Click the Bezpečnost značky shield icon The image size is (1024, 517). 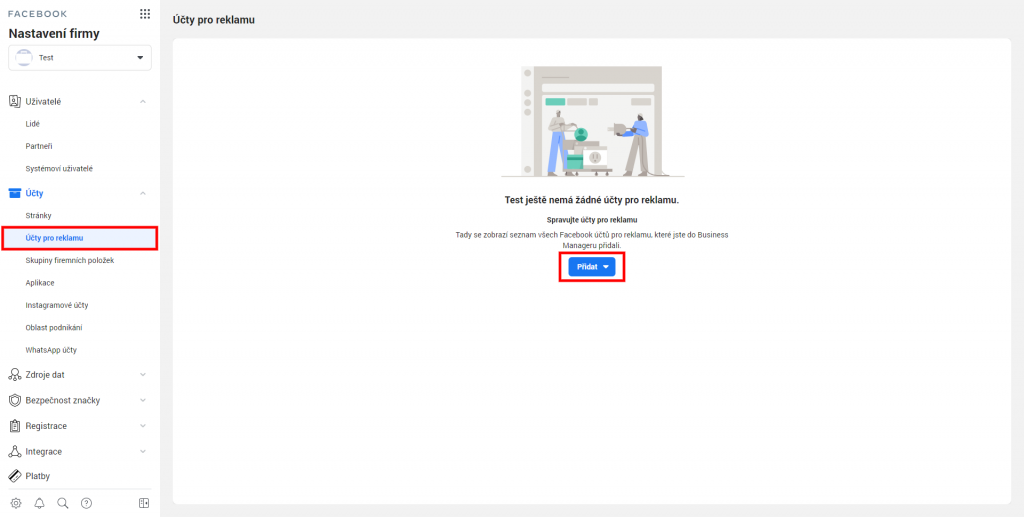[x=15, y=400]
